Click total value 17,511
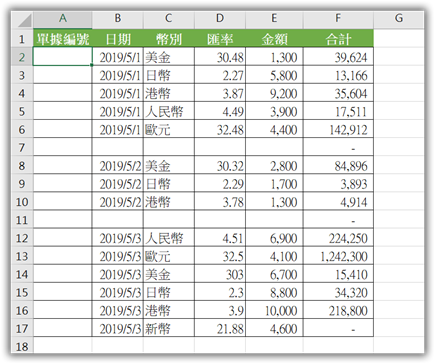 click(x=351, y=112)
